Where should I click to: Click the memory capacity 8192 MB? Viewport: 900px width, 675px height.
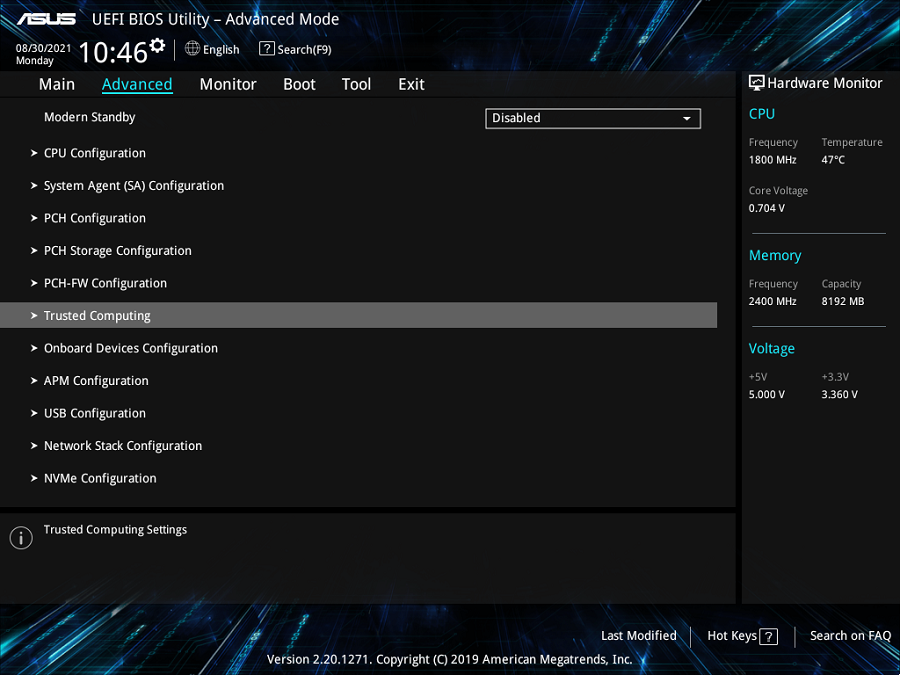[x=843, y=301]
